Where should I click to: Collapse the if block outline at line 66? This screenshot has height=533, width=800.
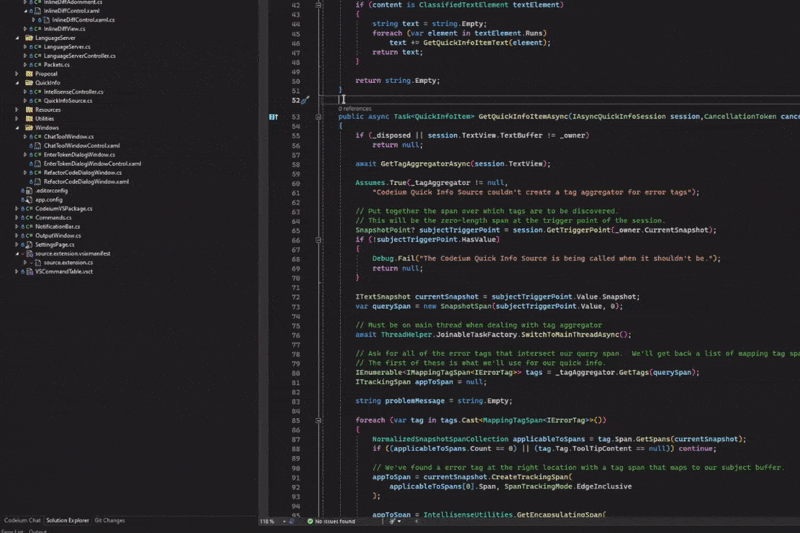click(x=318, y=240)
